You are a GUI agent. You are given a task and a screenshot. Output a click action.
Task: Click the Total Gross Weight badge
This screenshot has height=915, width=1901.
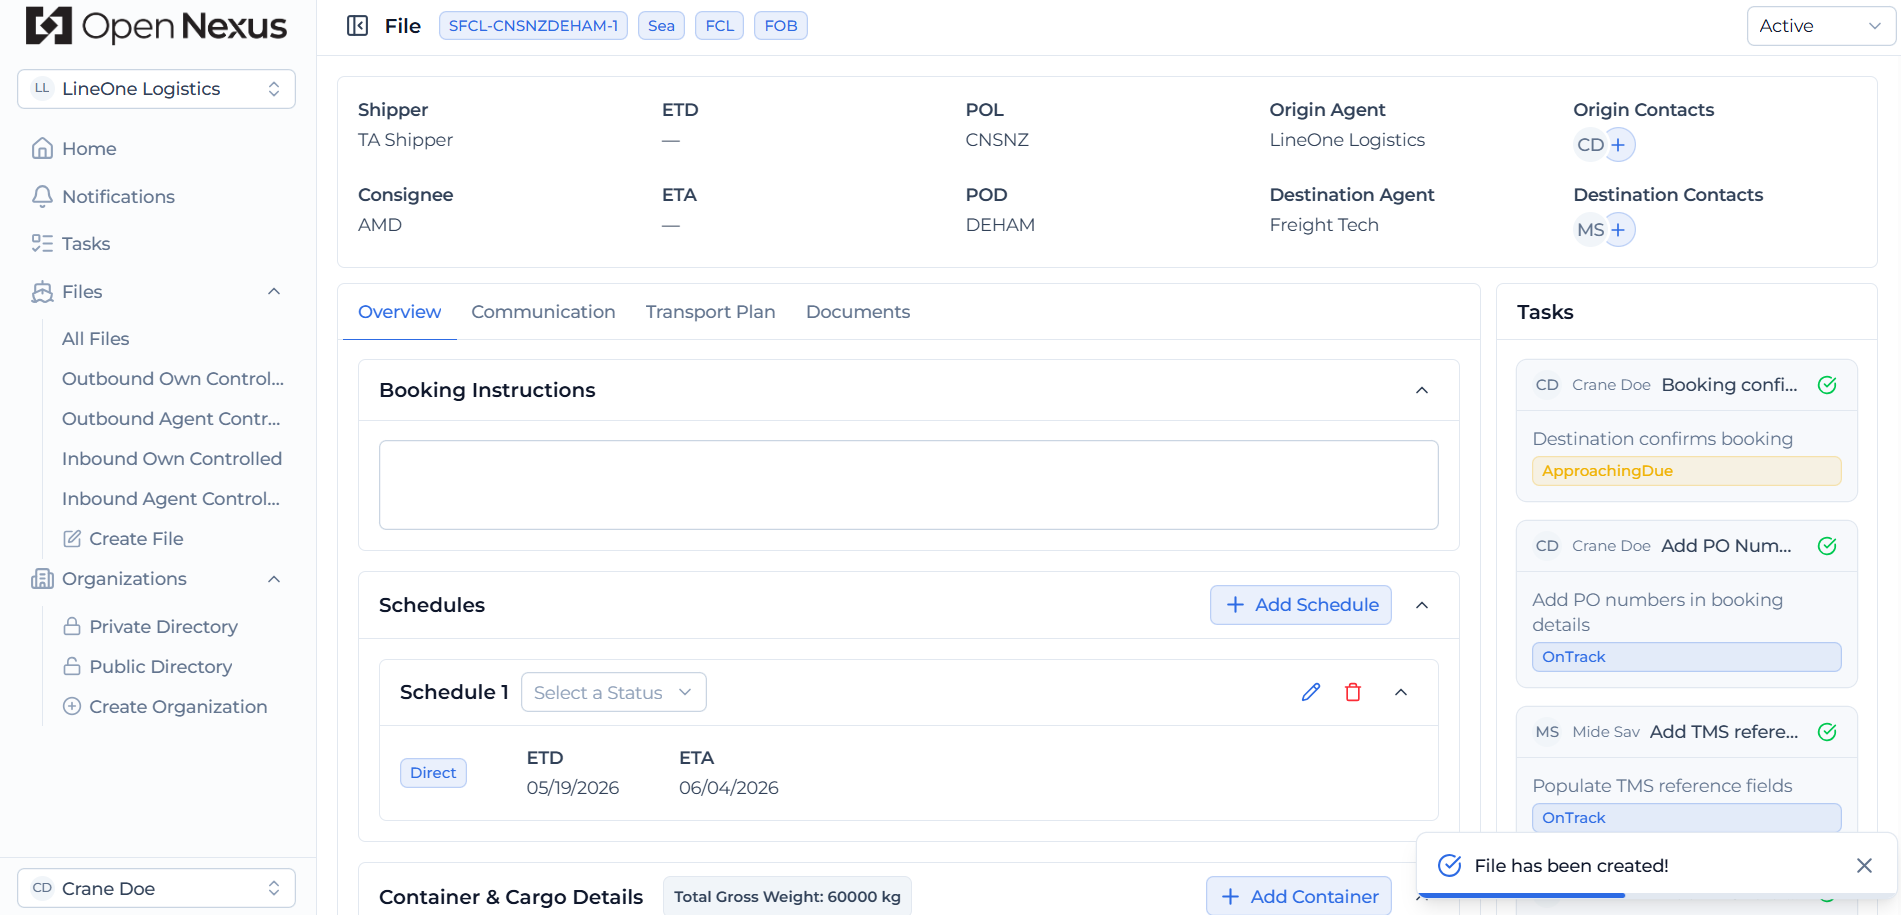click(787, 897)
